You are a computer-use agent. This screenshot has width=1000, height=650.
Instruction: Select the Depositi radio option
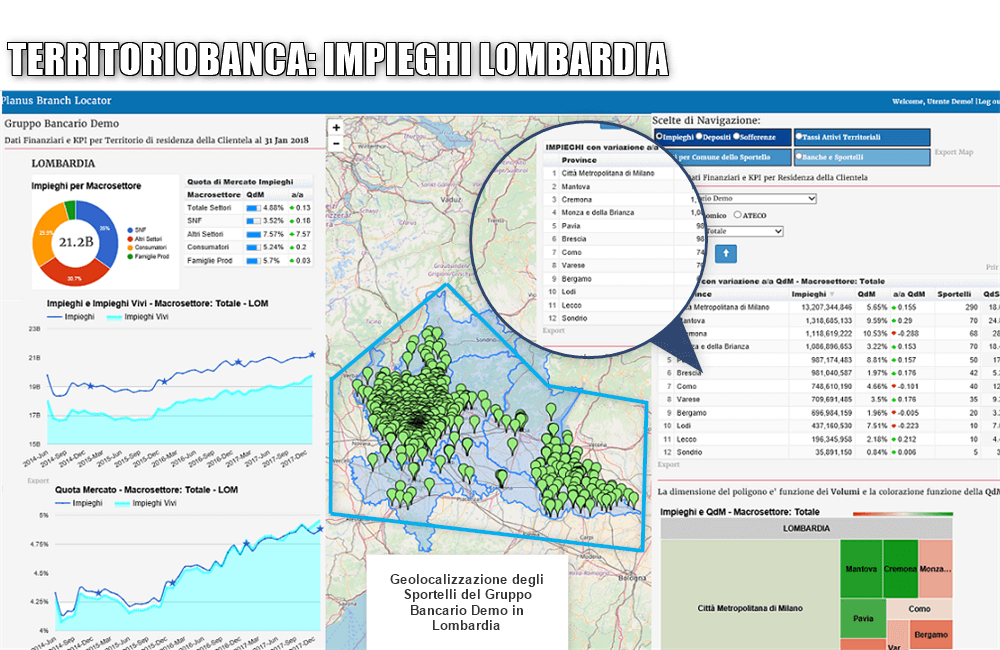point(699,137)
